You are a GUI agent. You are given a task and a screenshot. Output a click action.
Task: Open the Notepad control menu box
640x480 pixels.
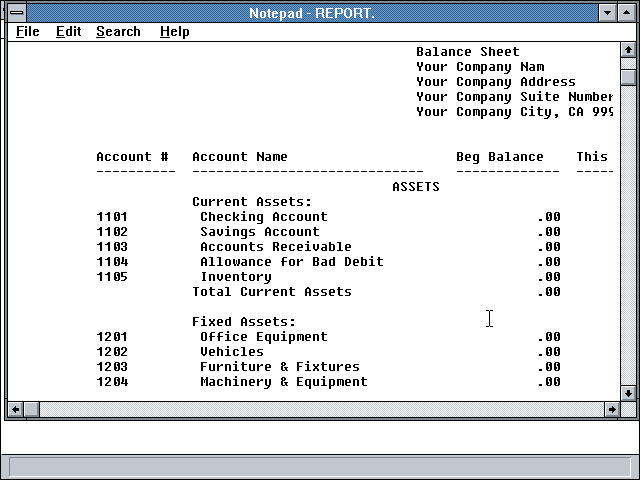coord(17,13)
